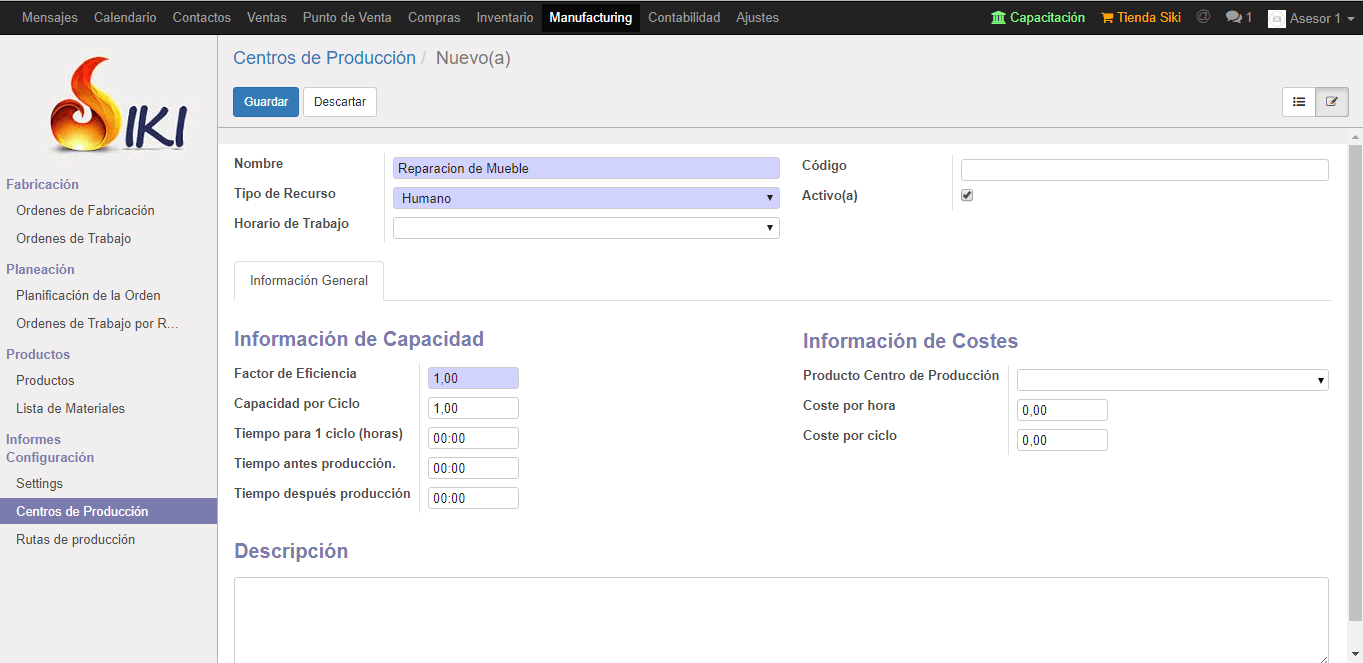The width and height of the screenshot is (1363, 663).
Task: Open the Mensajes menu
Action: [50, 17]
